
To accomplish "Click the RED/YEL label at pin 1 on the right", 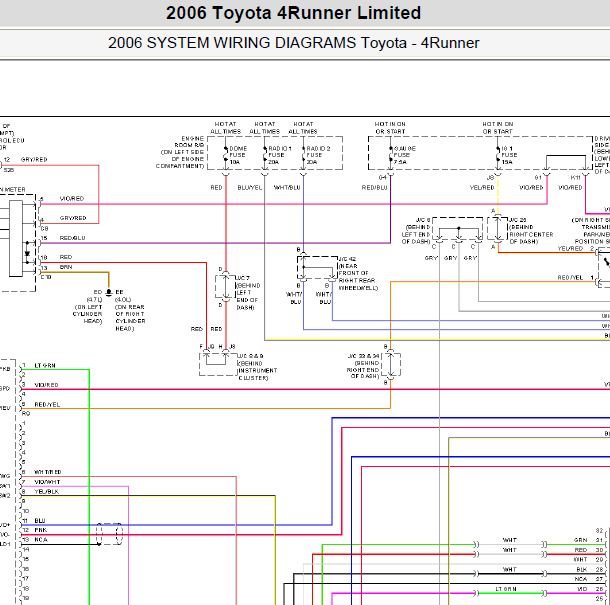I will (570, 277).
